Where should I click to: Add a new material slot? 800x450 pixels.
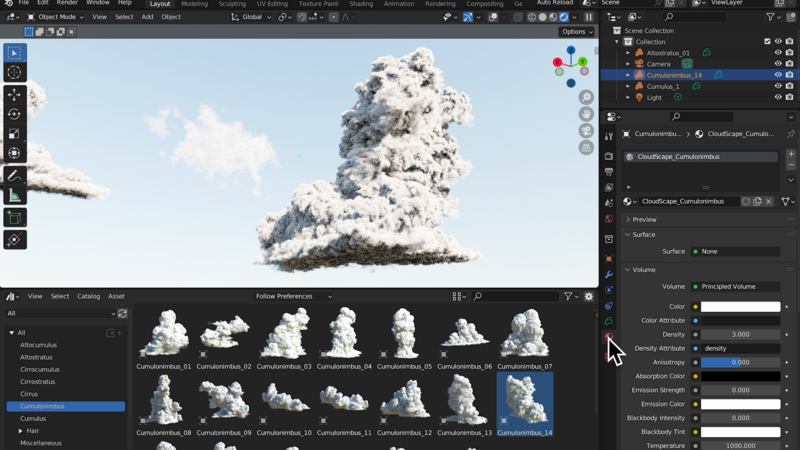[791, 154]
